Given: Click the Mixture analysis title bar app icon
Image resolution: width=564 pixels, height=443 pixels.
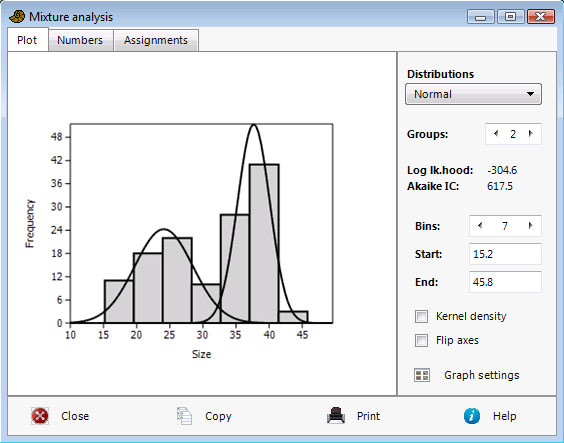Looking at the screenshot, I should [17, 17].
